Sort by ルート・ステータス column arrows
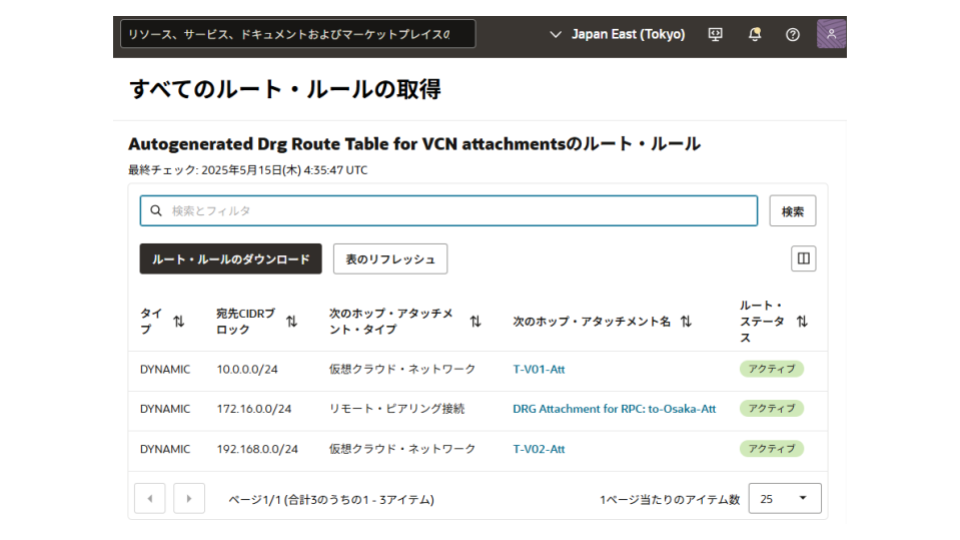The width and height of the screenshot is (960, 540). tap(802, 321)
